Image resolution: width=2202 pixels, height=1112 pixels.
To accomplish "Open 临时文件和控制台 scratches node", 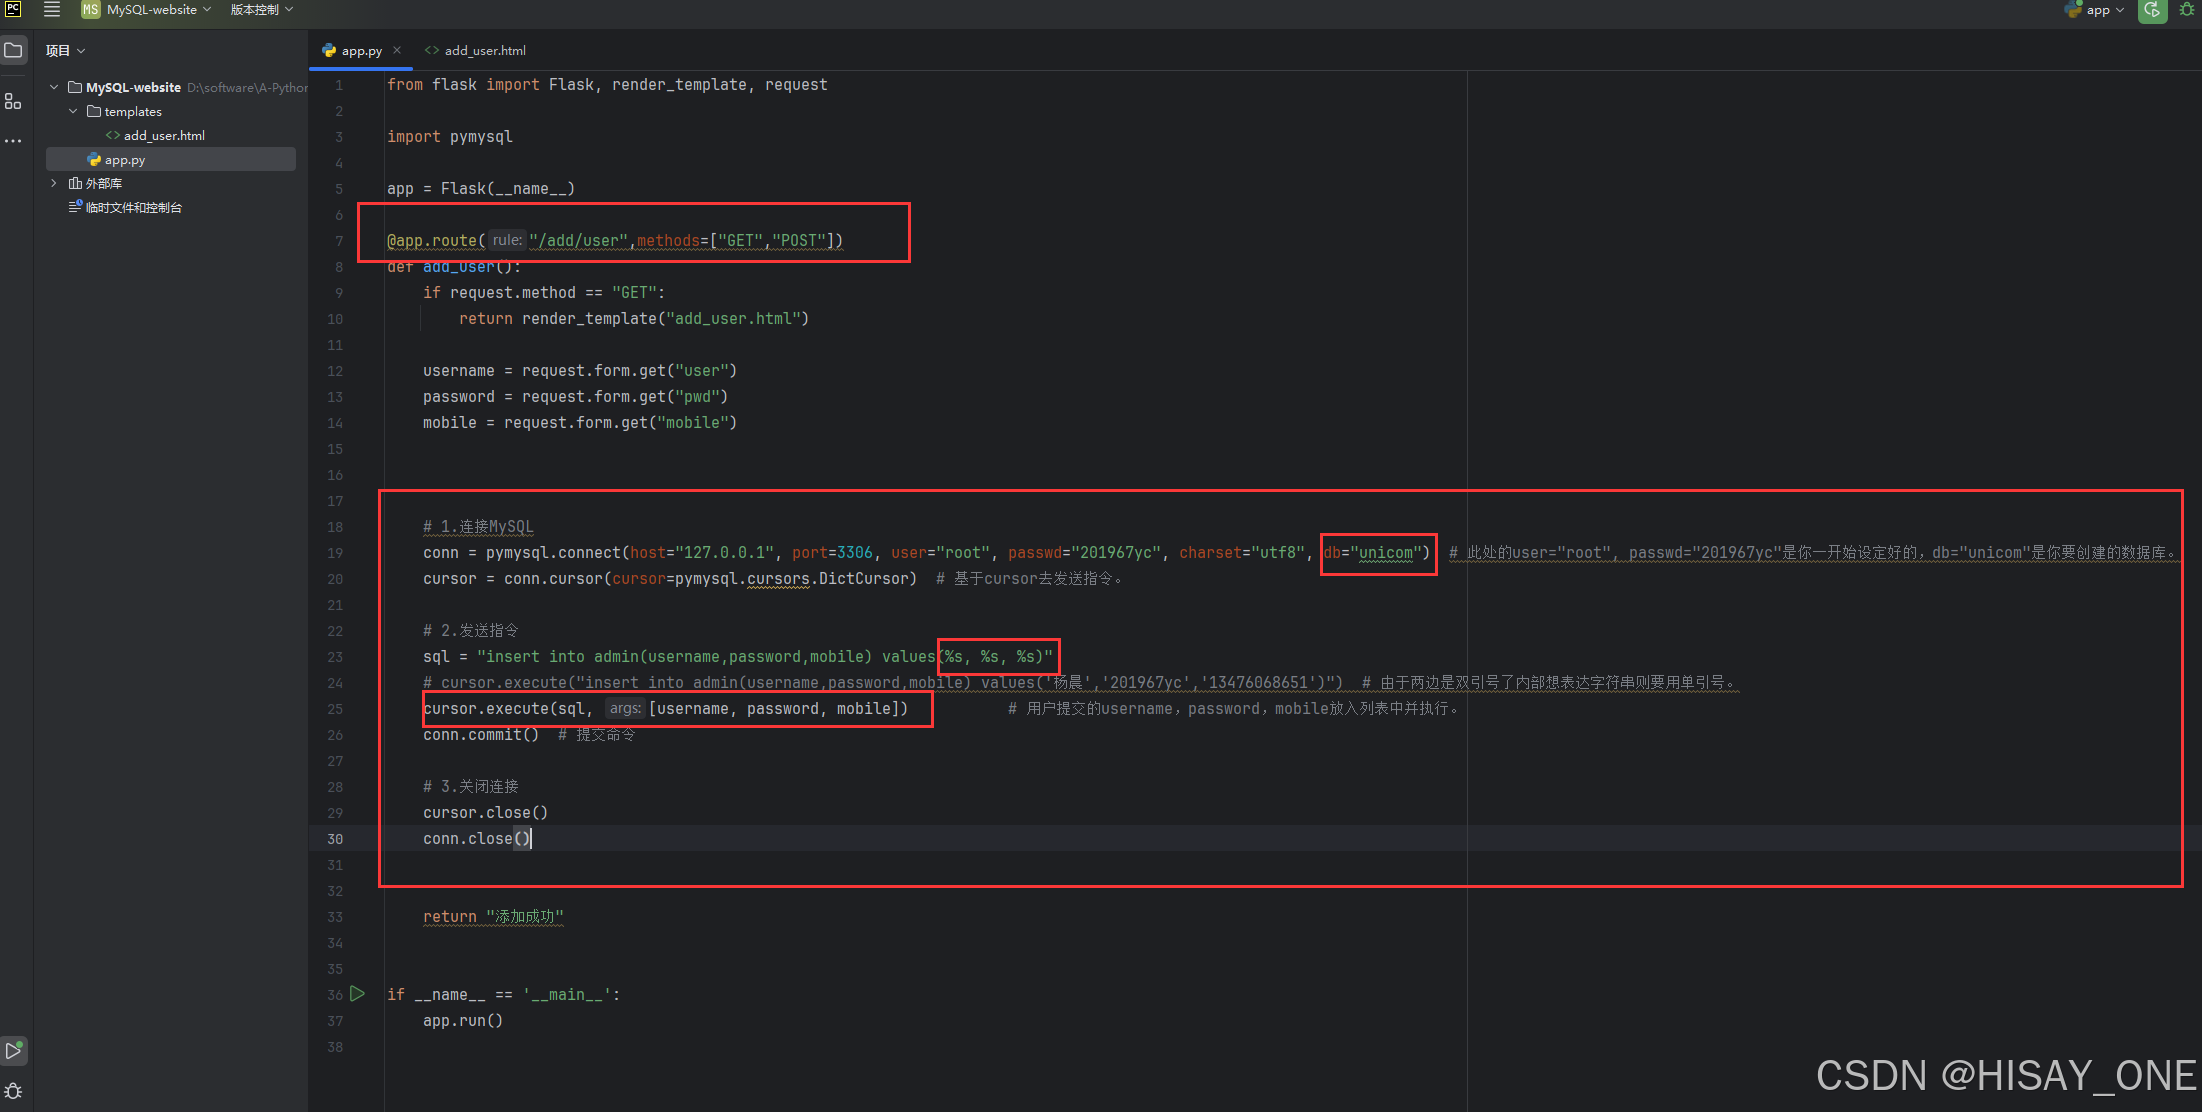I will 133,207.
